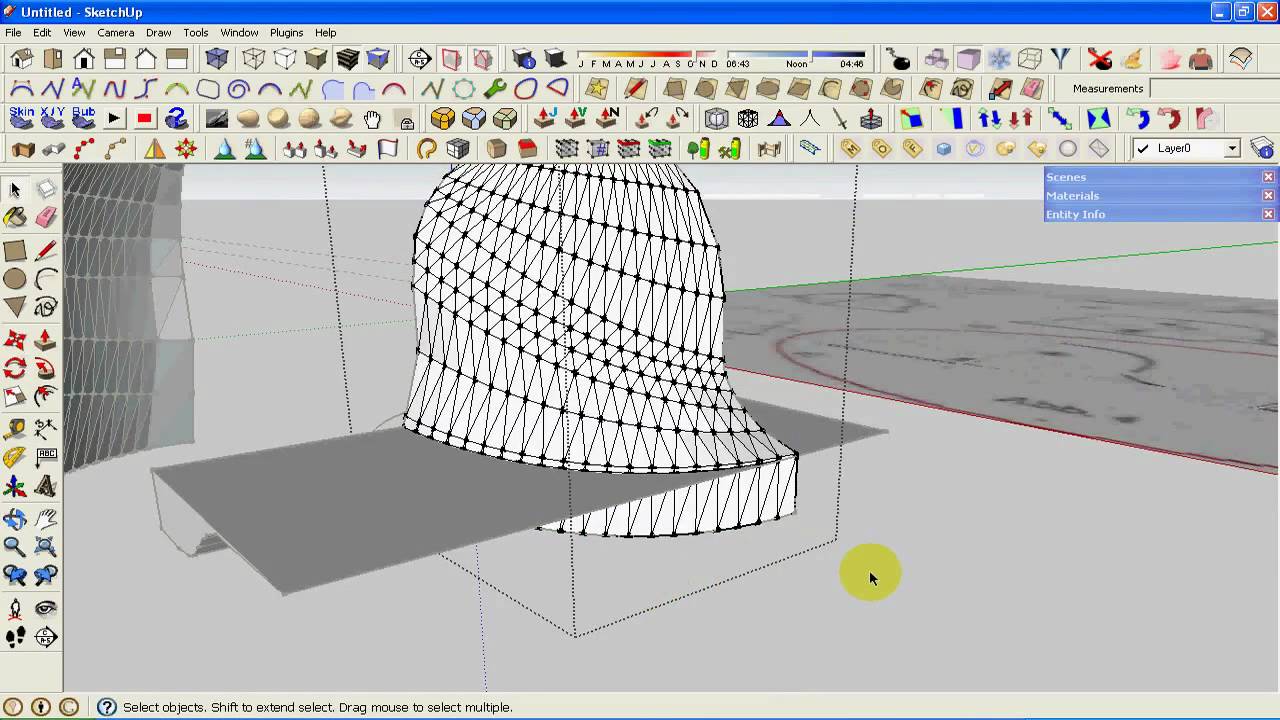
Task: Select the Tape Measure tool
Action: [15, 430]
